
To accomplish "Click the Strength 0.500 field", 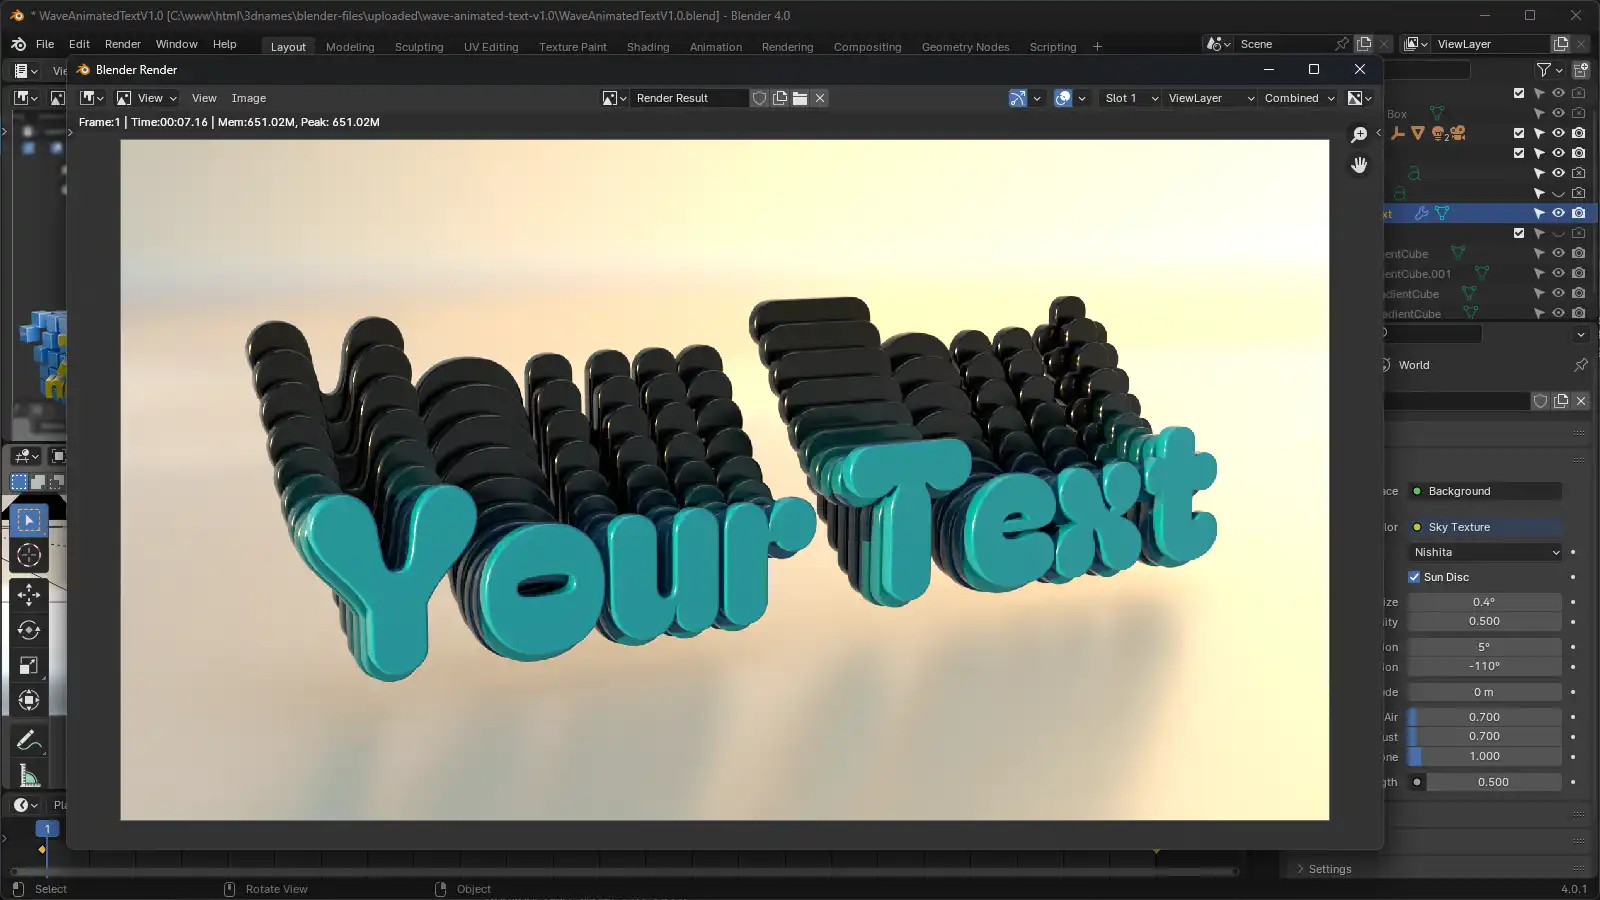I will pos(1494,782).
